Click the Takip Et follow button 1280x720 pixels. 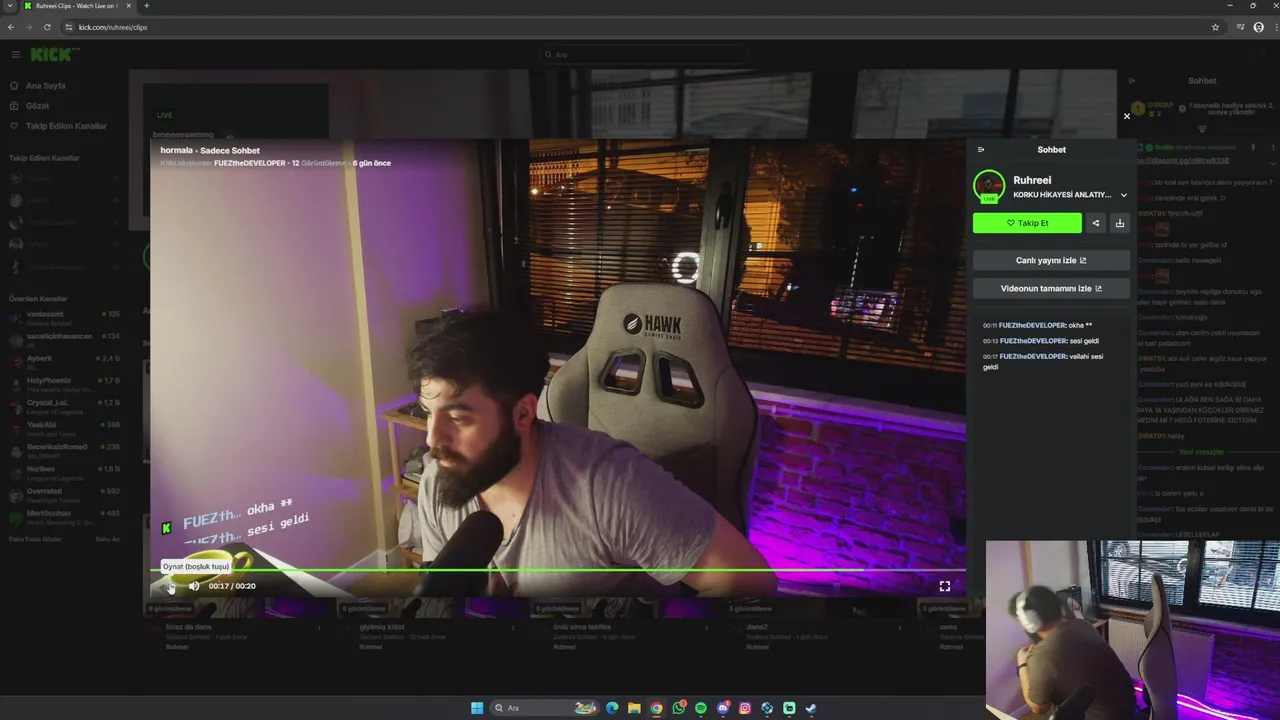pos(1027,223)
